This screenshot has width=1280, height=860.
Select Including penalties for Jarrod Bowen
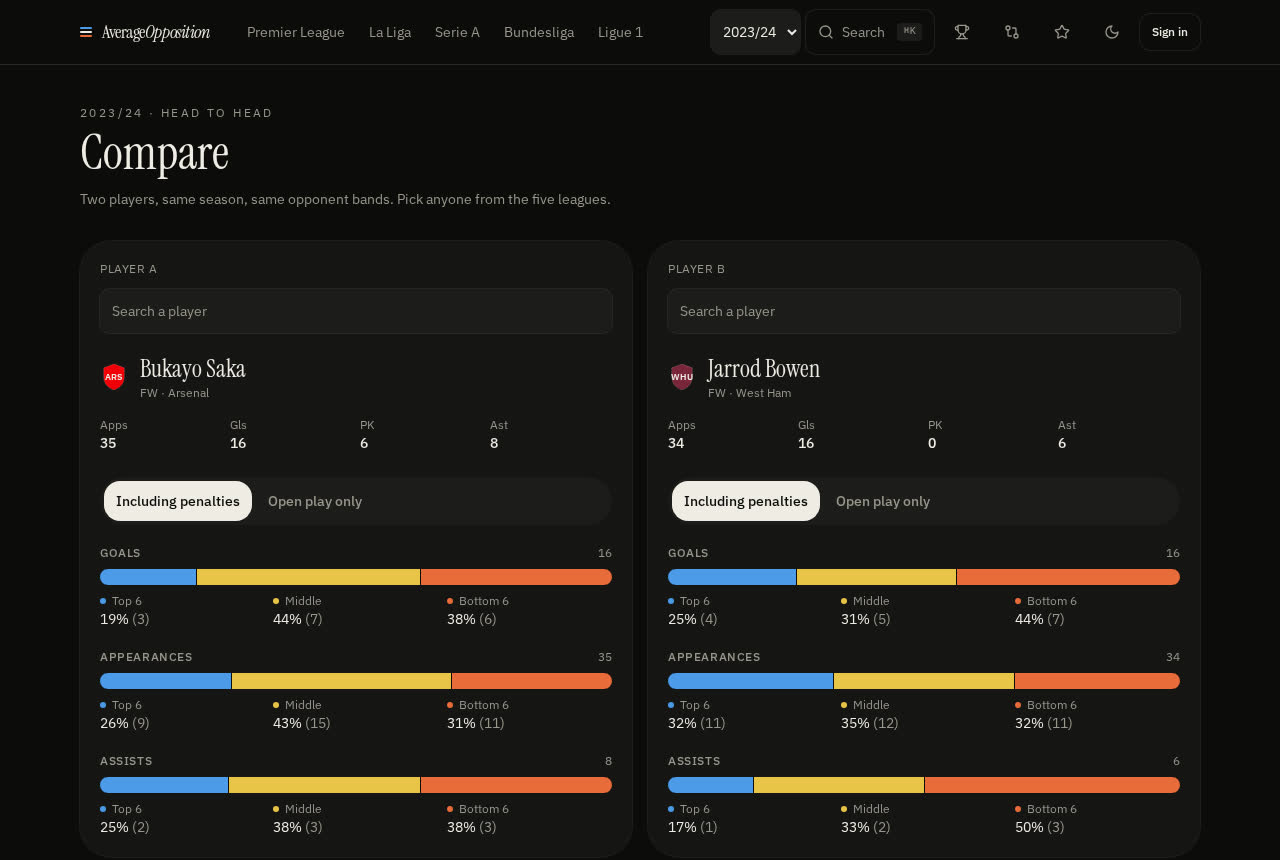[x=746, y=501]
